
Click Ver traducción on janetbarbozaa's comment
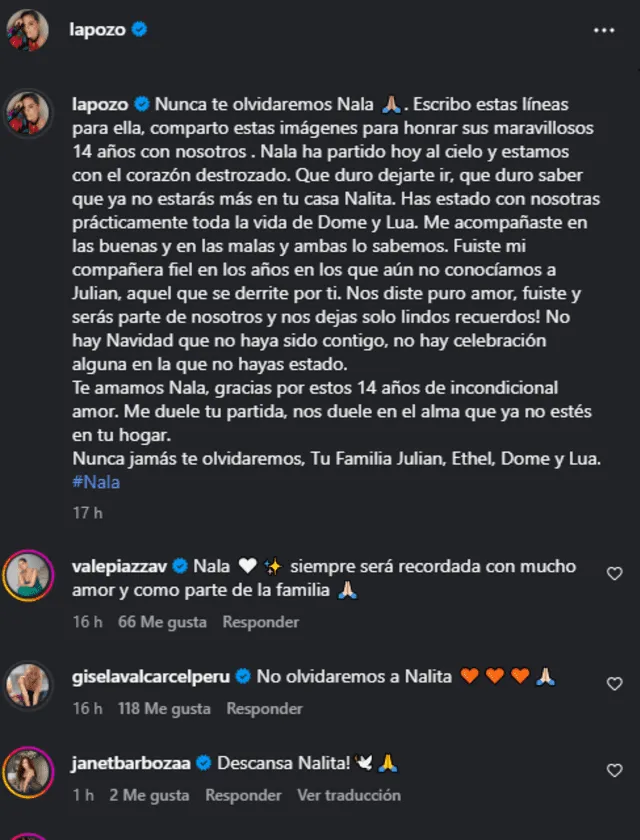350,794
